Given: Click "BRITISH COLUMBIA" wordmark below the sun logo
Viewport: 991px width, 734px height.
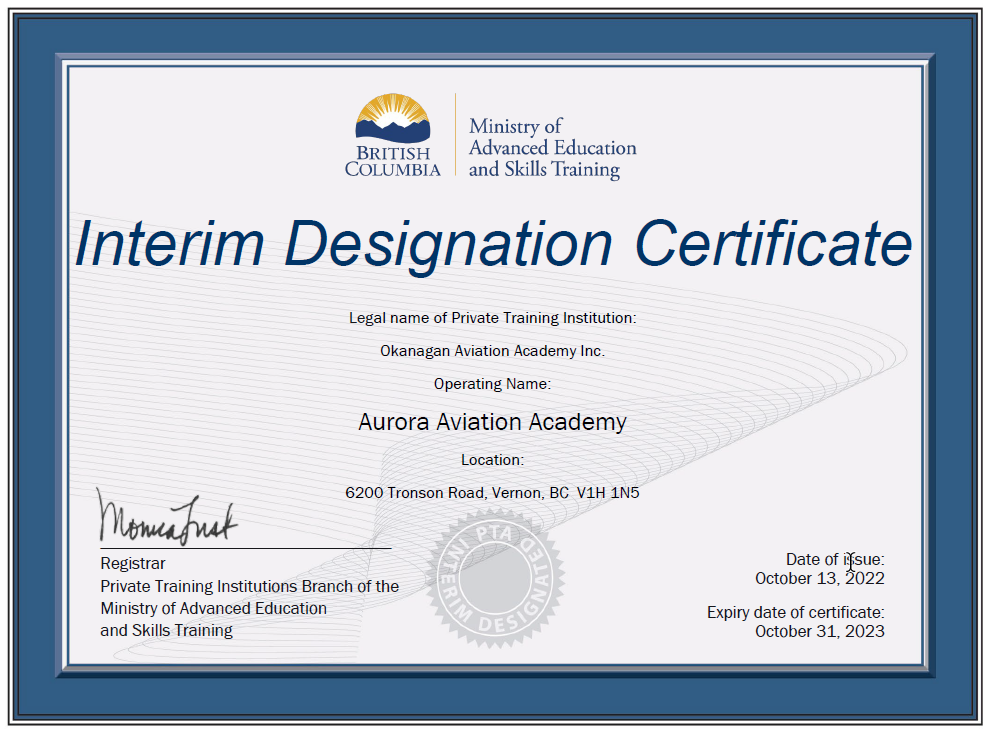Looking at the screenshot, I should click(392, 162).
